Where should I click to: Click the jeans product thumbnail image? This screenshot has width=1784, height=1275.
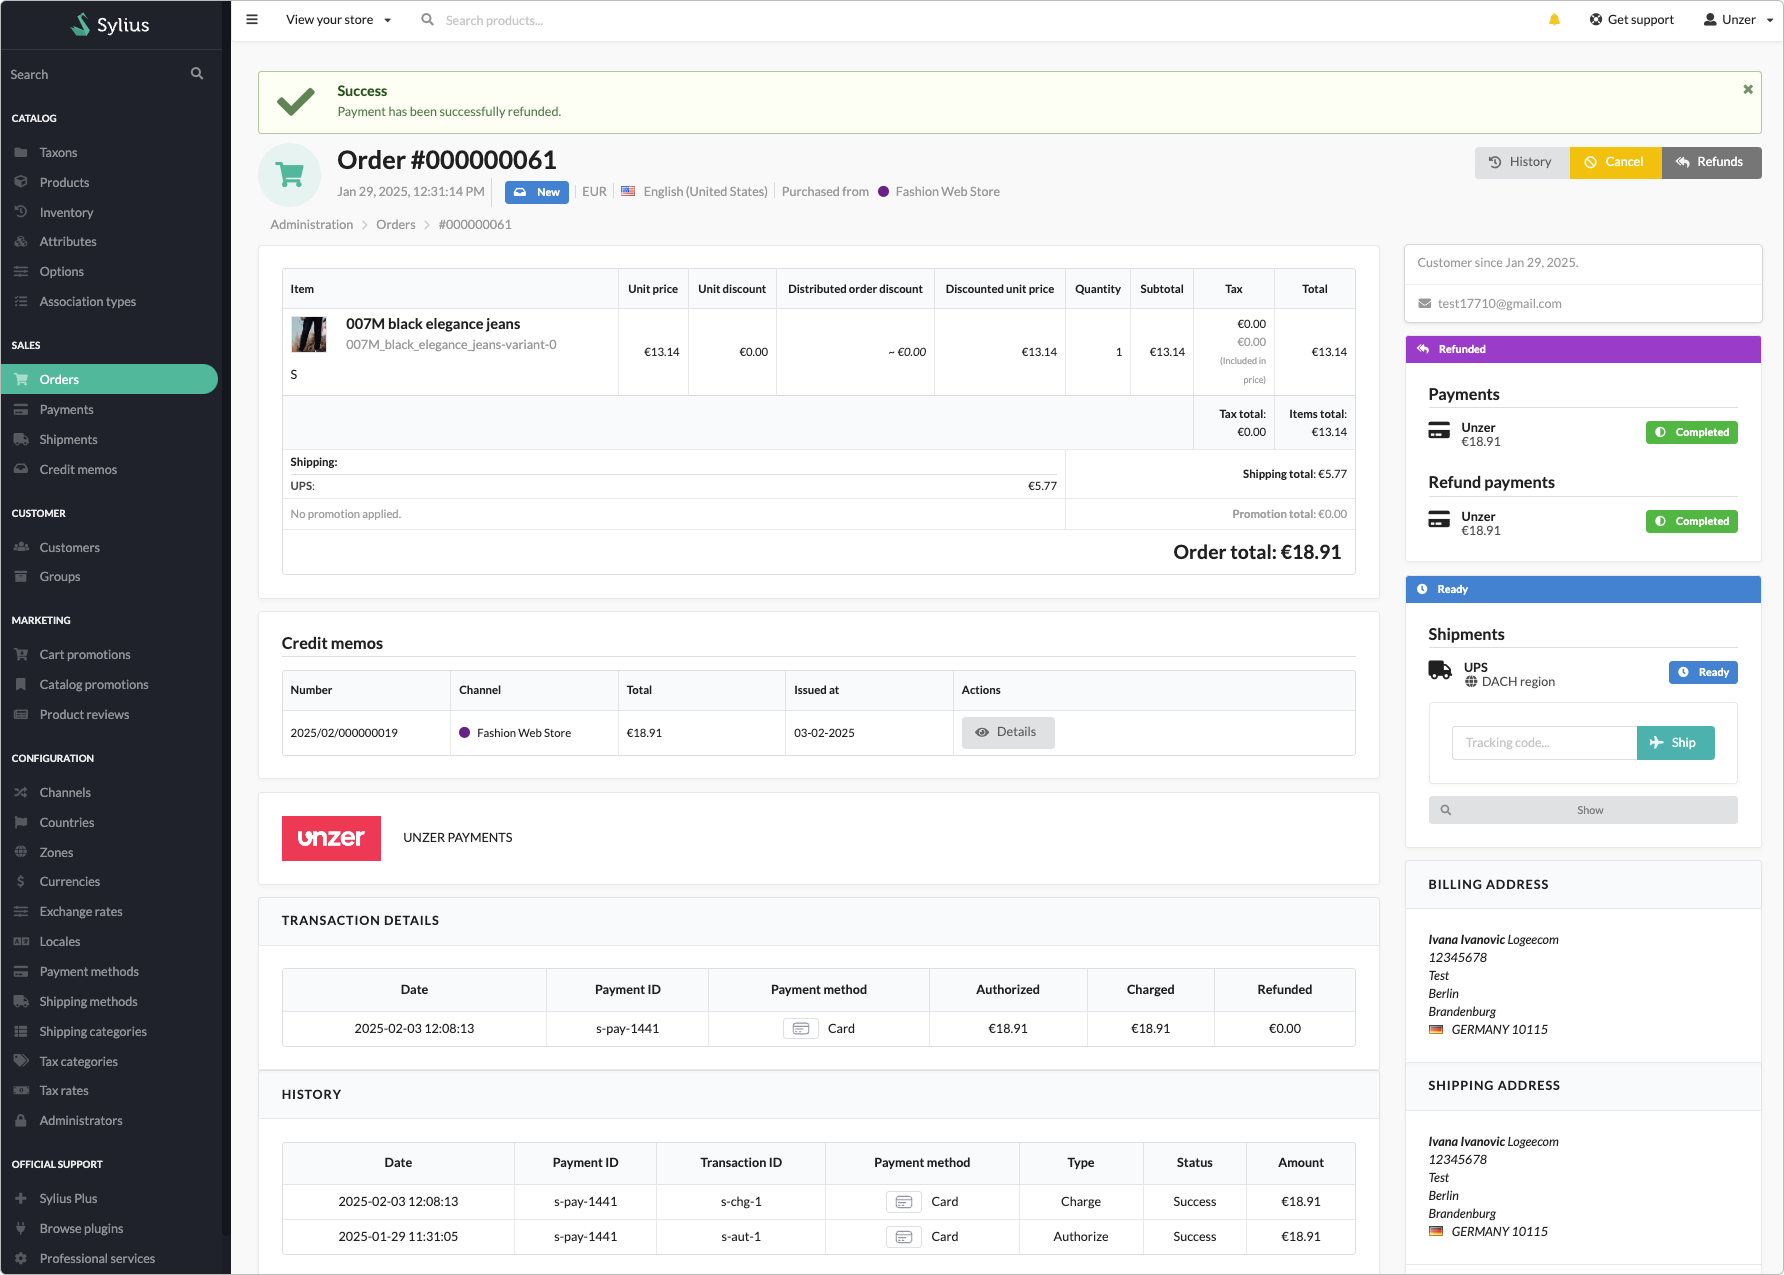coord(309,334)
